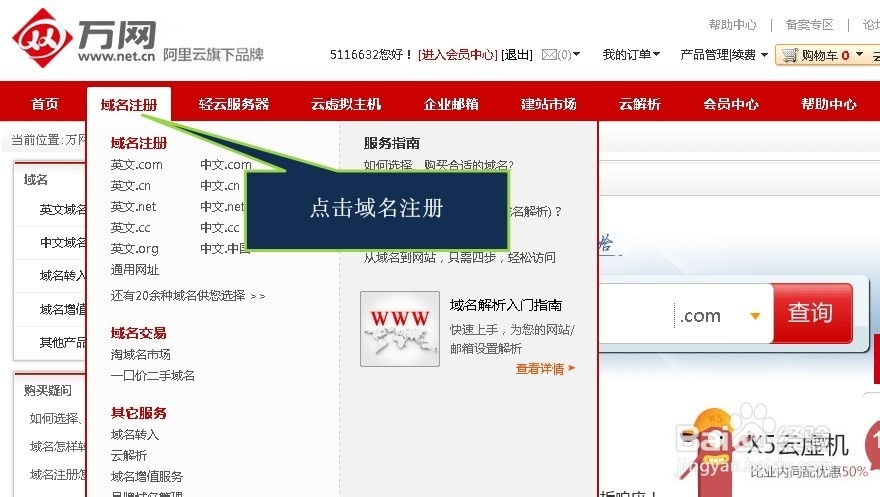This screenshot has height=497, width=880.
Task: Select 英文.cc in the menu
Action: (x=130, y=228)
